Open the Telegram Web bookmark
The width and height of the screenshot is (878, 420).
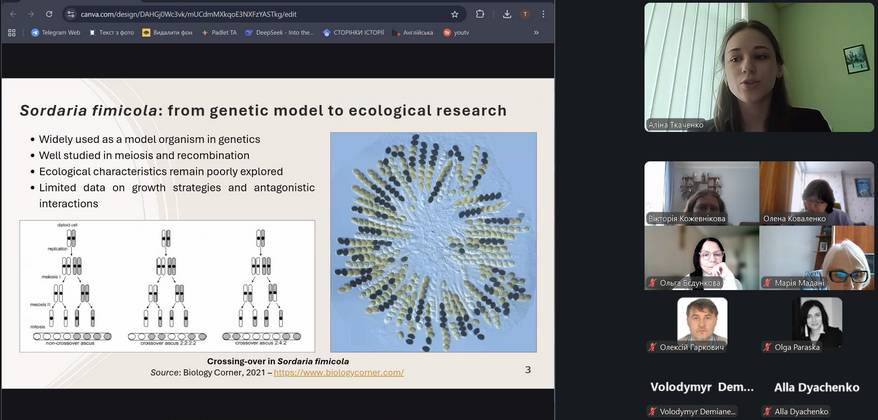pos(55,32)
